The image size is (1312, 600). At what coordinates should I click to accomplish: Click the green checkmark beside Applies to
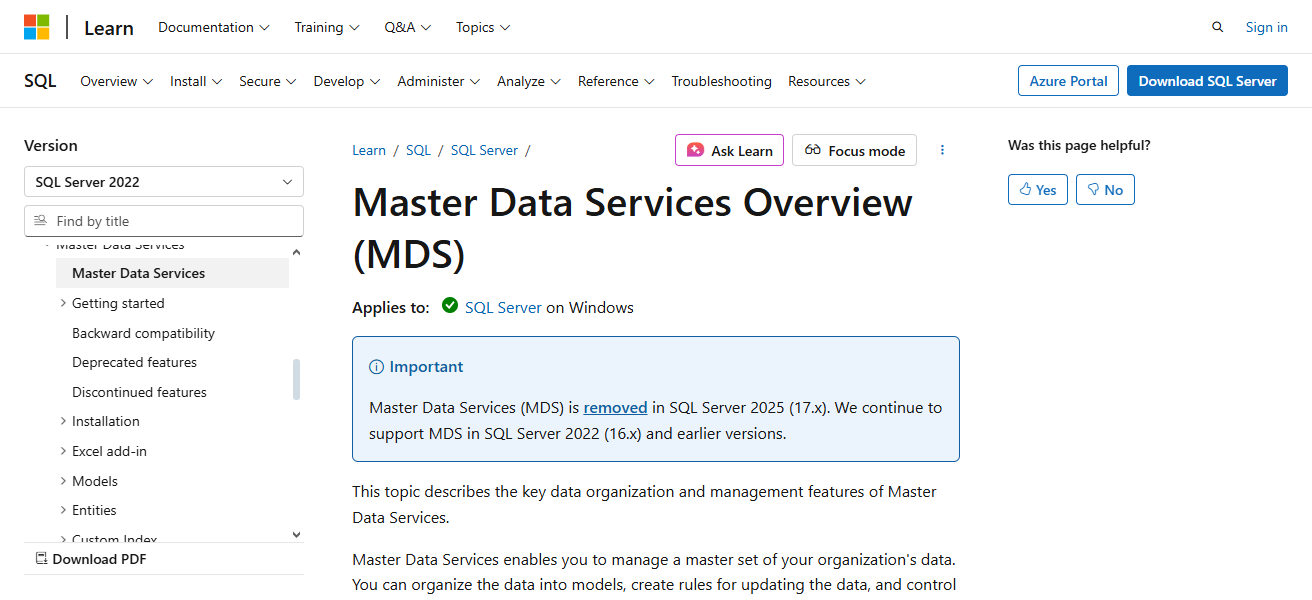coord(450,306)
